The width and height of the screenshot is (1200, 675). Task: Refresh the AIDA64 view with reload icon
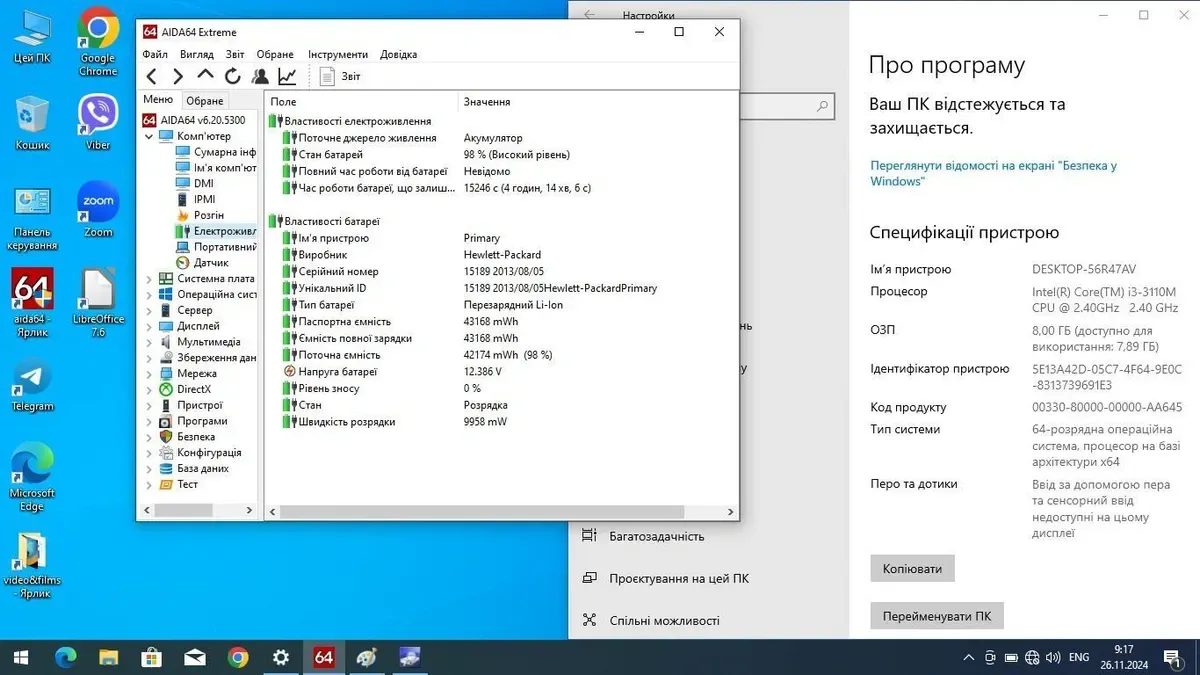[x=233, y=76]
